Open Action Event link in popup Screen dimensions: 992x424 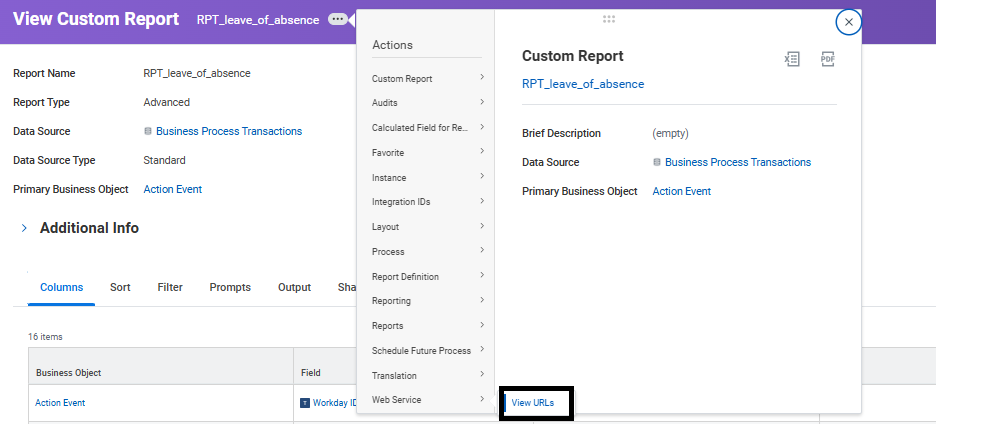coord(681,191)
